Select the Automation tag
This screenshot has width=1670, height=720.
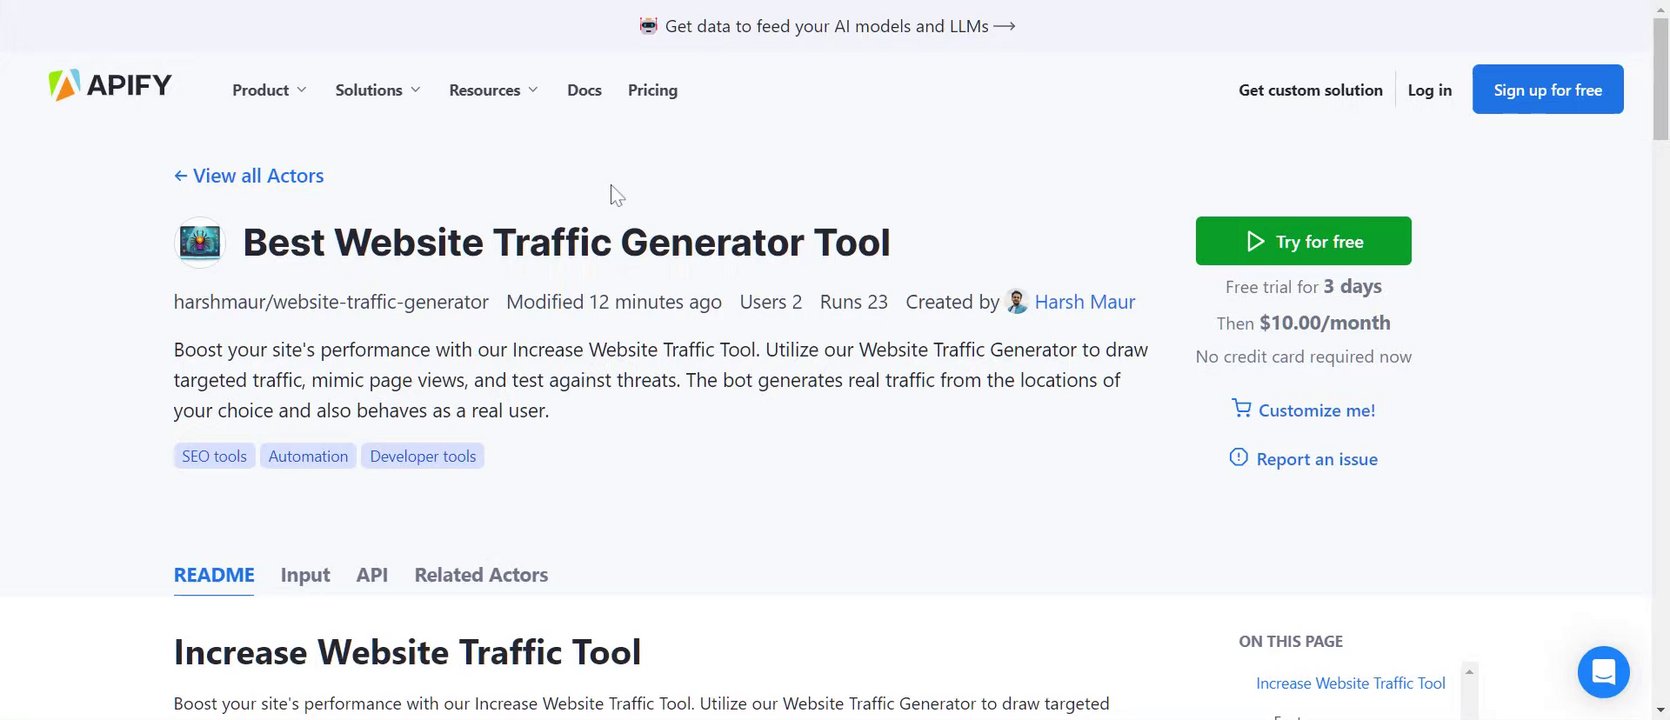(308, 456)
